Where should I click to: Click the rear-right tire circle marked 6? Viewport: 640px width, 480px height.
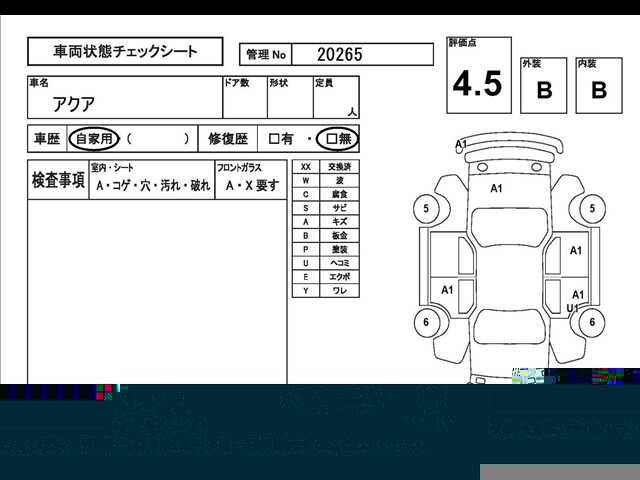(x=593, y=322)
